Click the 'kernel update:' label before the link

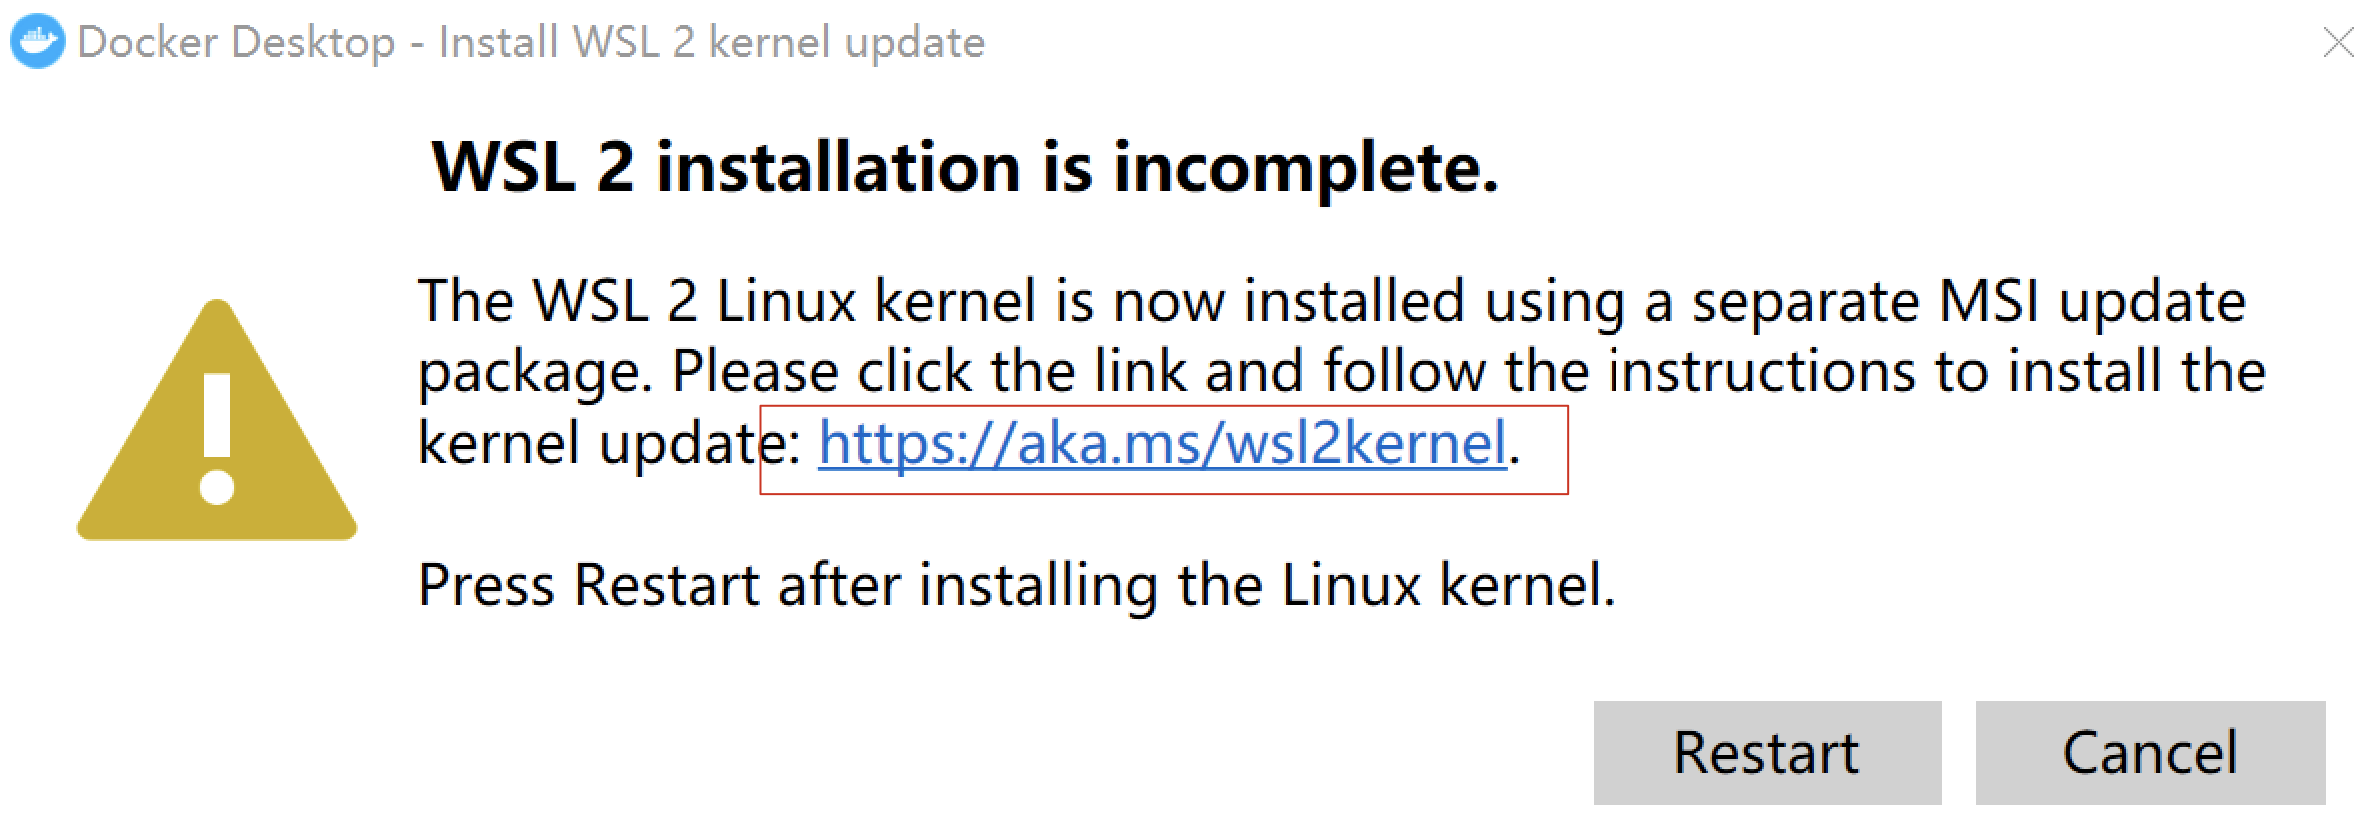point(609,443)
